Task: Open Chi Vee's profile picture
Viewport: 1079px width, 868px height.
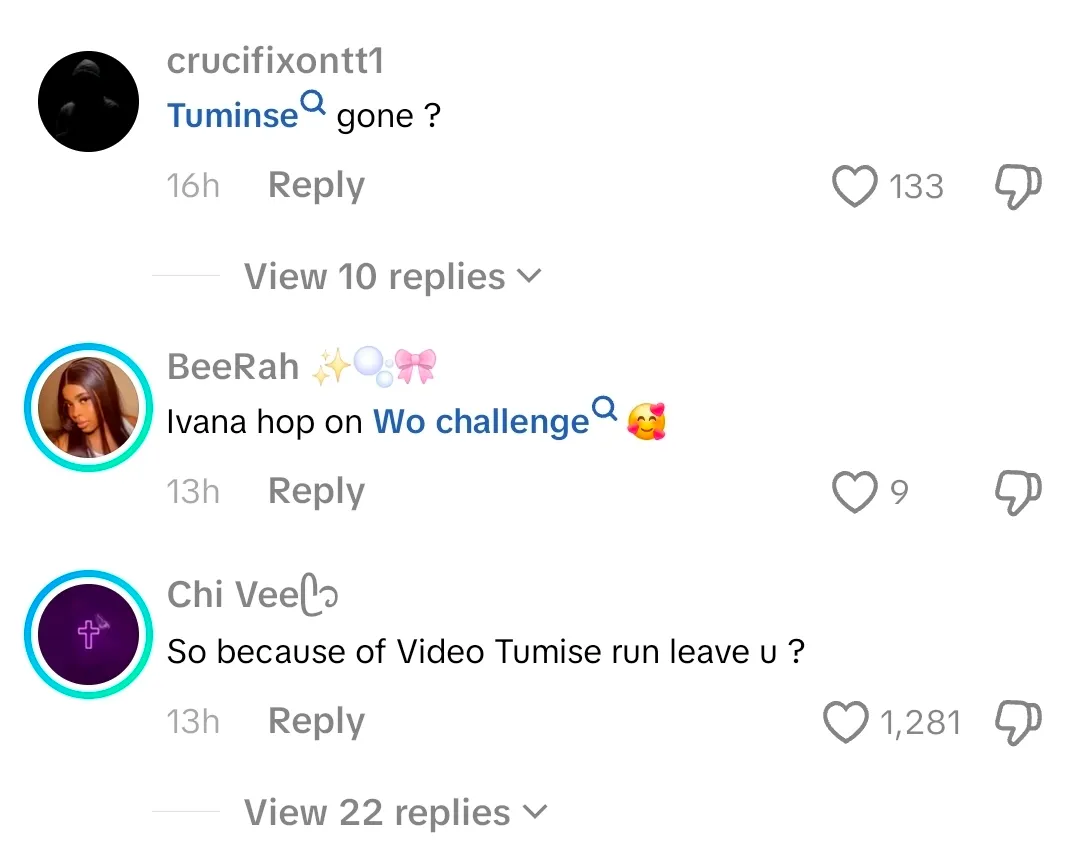Action: coord(88,636)
